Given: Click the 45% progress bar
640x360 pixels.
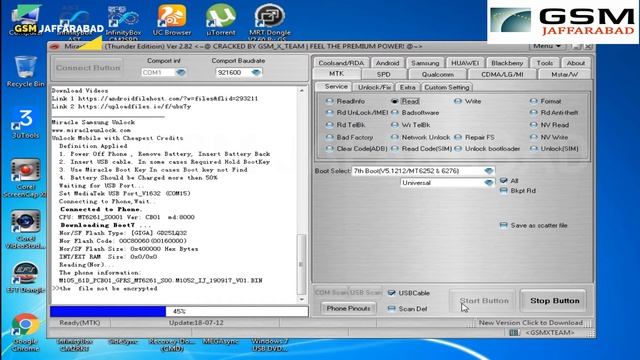Looking at the screenshot, I should [179, 311].
